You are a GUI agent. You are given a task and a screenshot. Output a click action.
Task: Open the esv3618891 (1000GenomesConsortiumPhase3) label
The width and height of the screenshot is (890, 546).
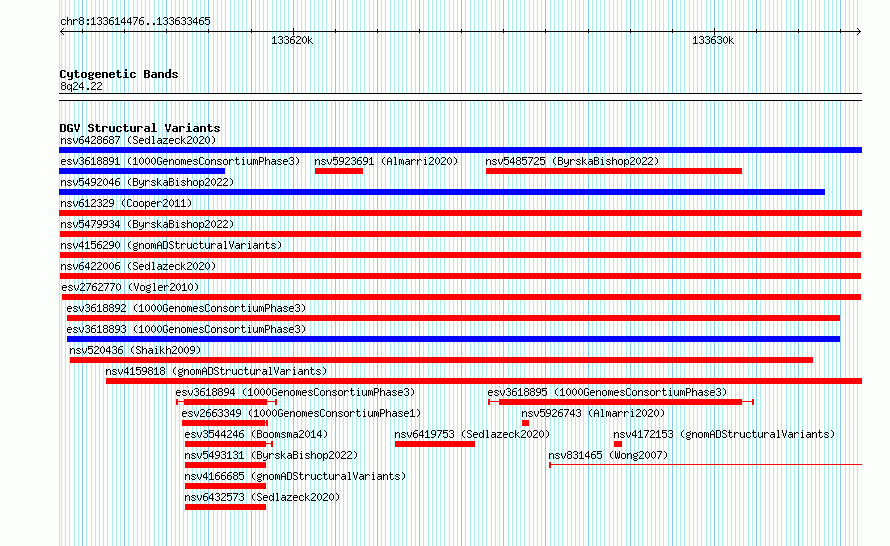(x=180, y=161)
